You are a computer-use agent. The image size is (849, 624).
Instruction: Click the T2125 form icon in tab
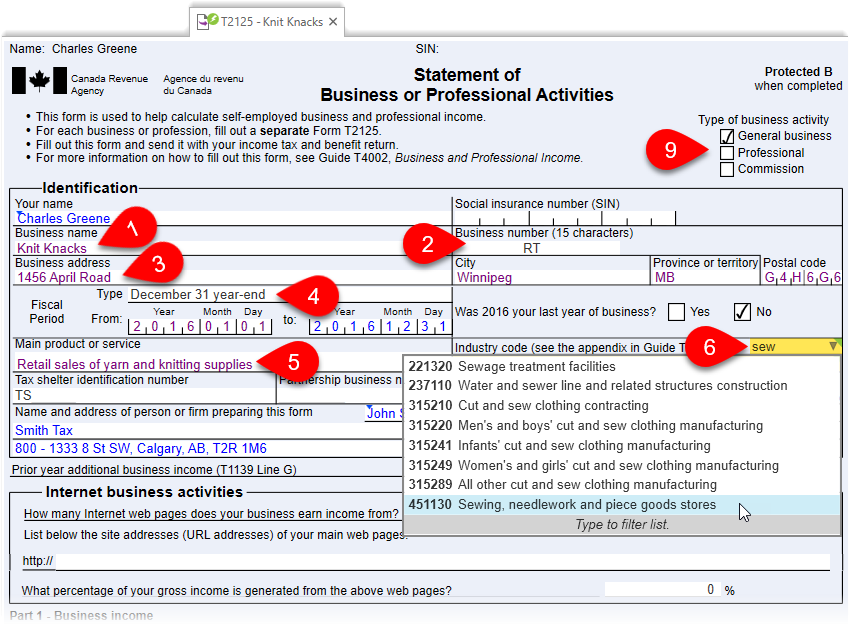[207, 22]
